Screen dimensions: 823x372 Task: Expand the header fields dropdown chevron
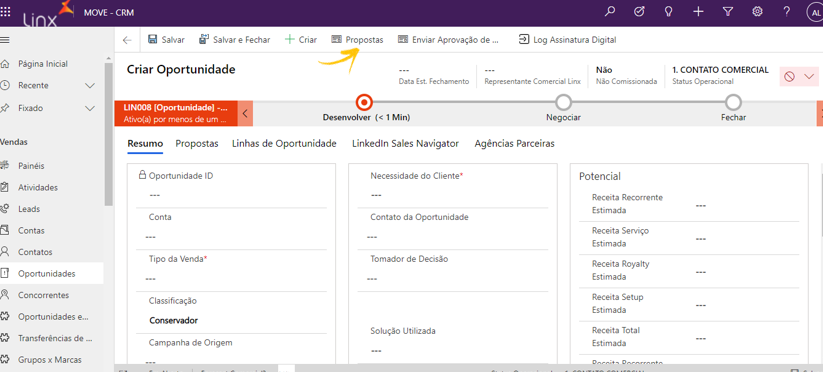click(x=809, y=77)
